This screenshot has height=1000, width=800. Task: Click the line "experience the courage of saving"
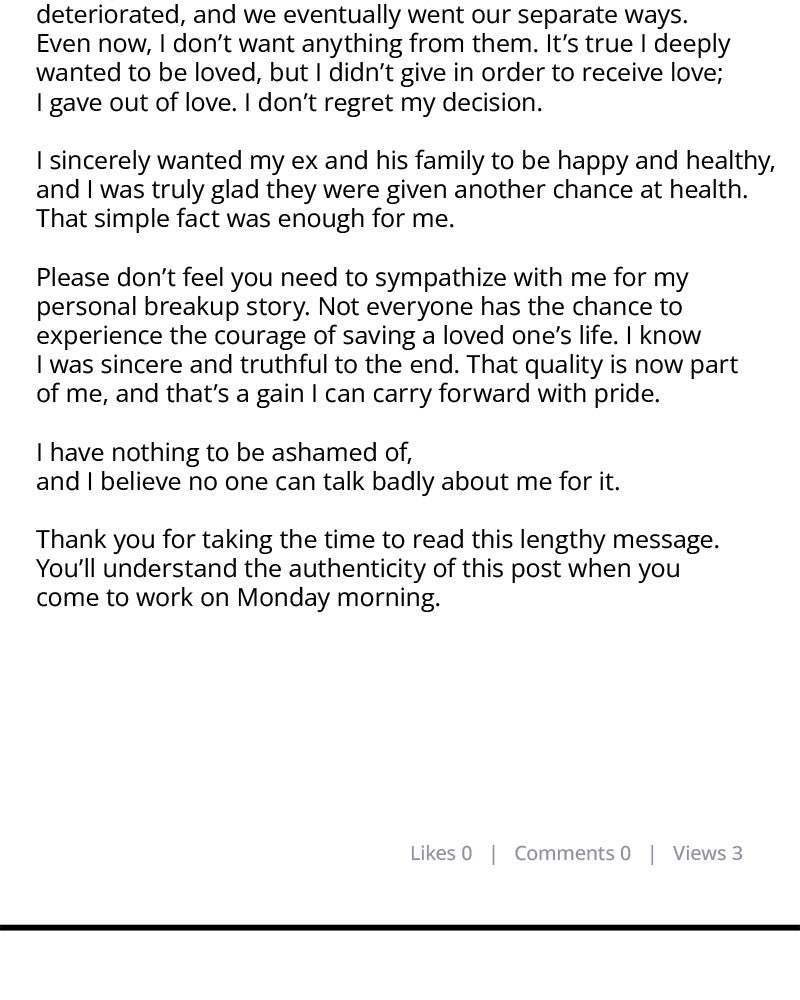coord(368,335)
